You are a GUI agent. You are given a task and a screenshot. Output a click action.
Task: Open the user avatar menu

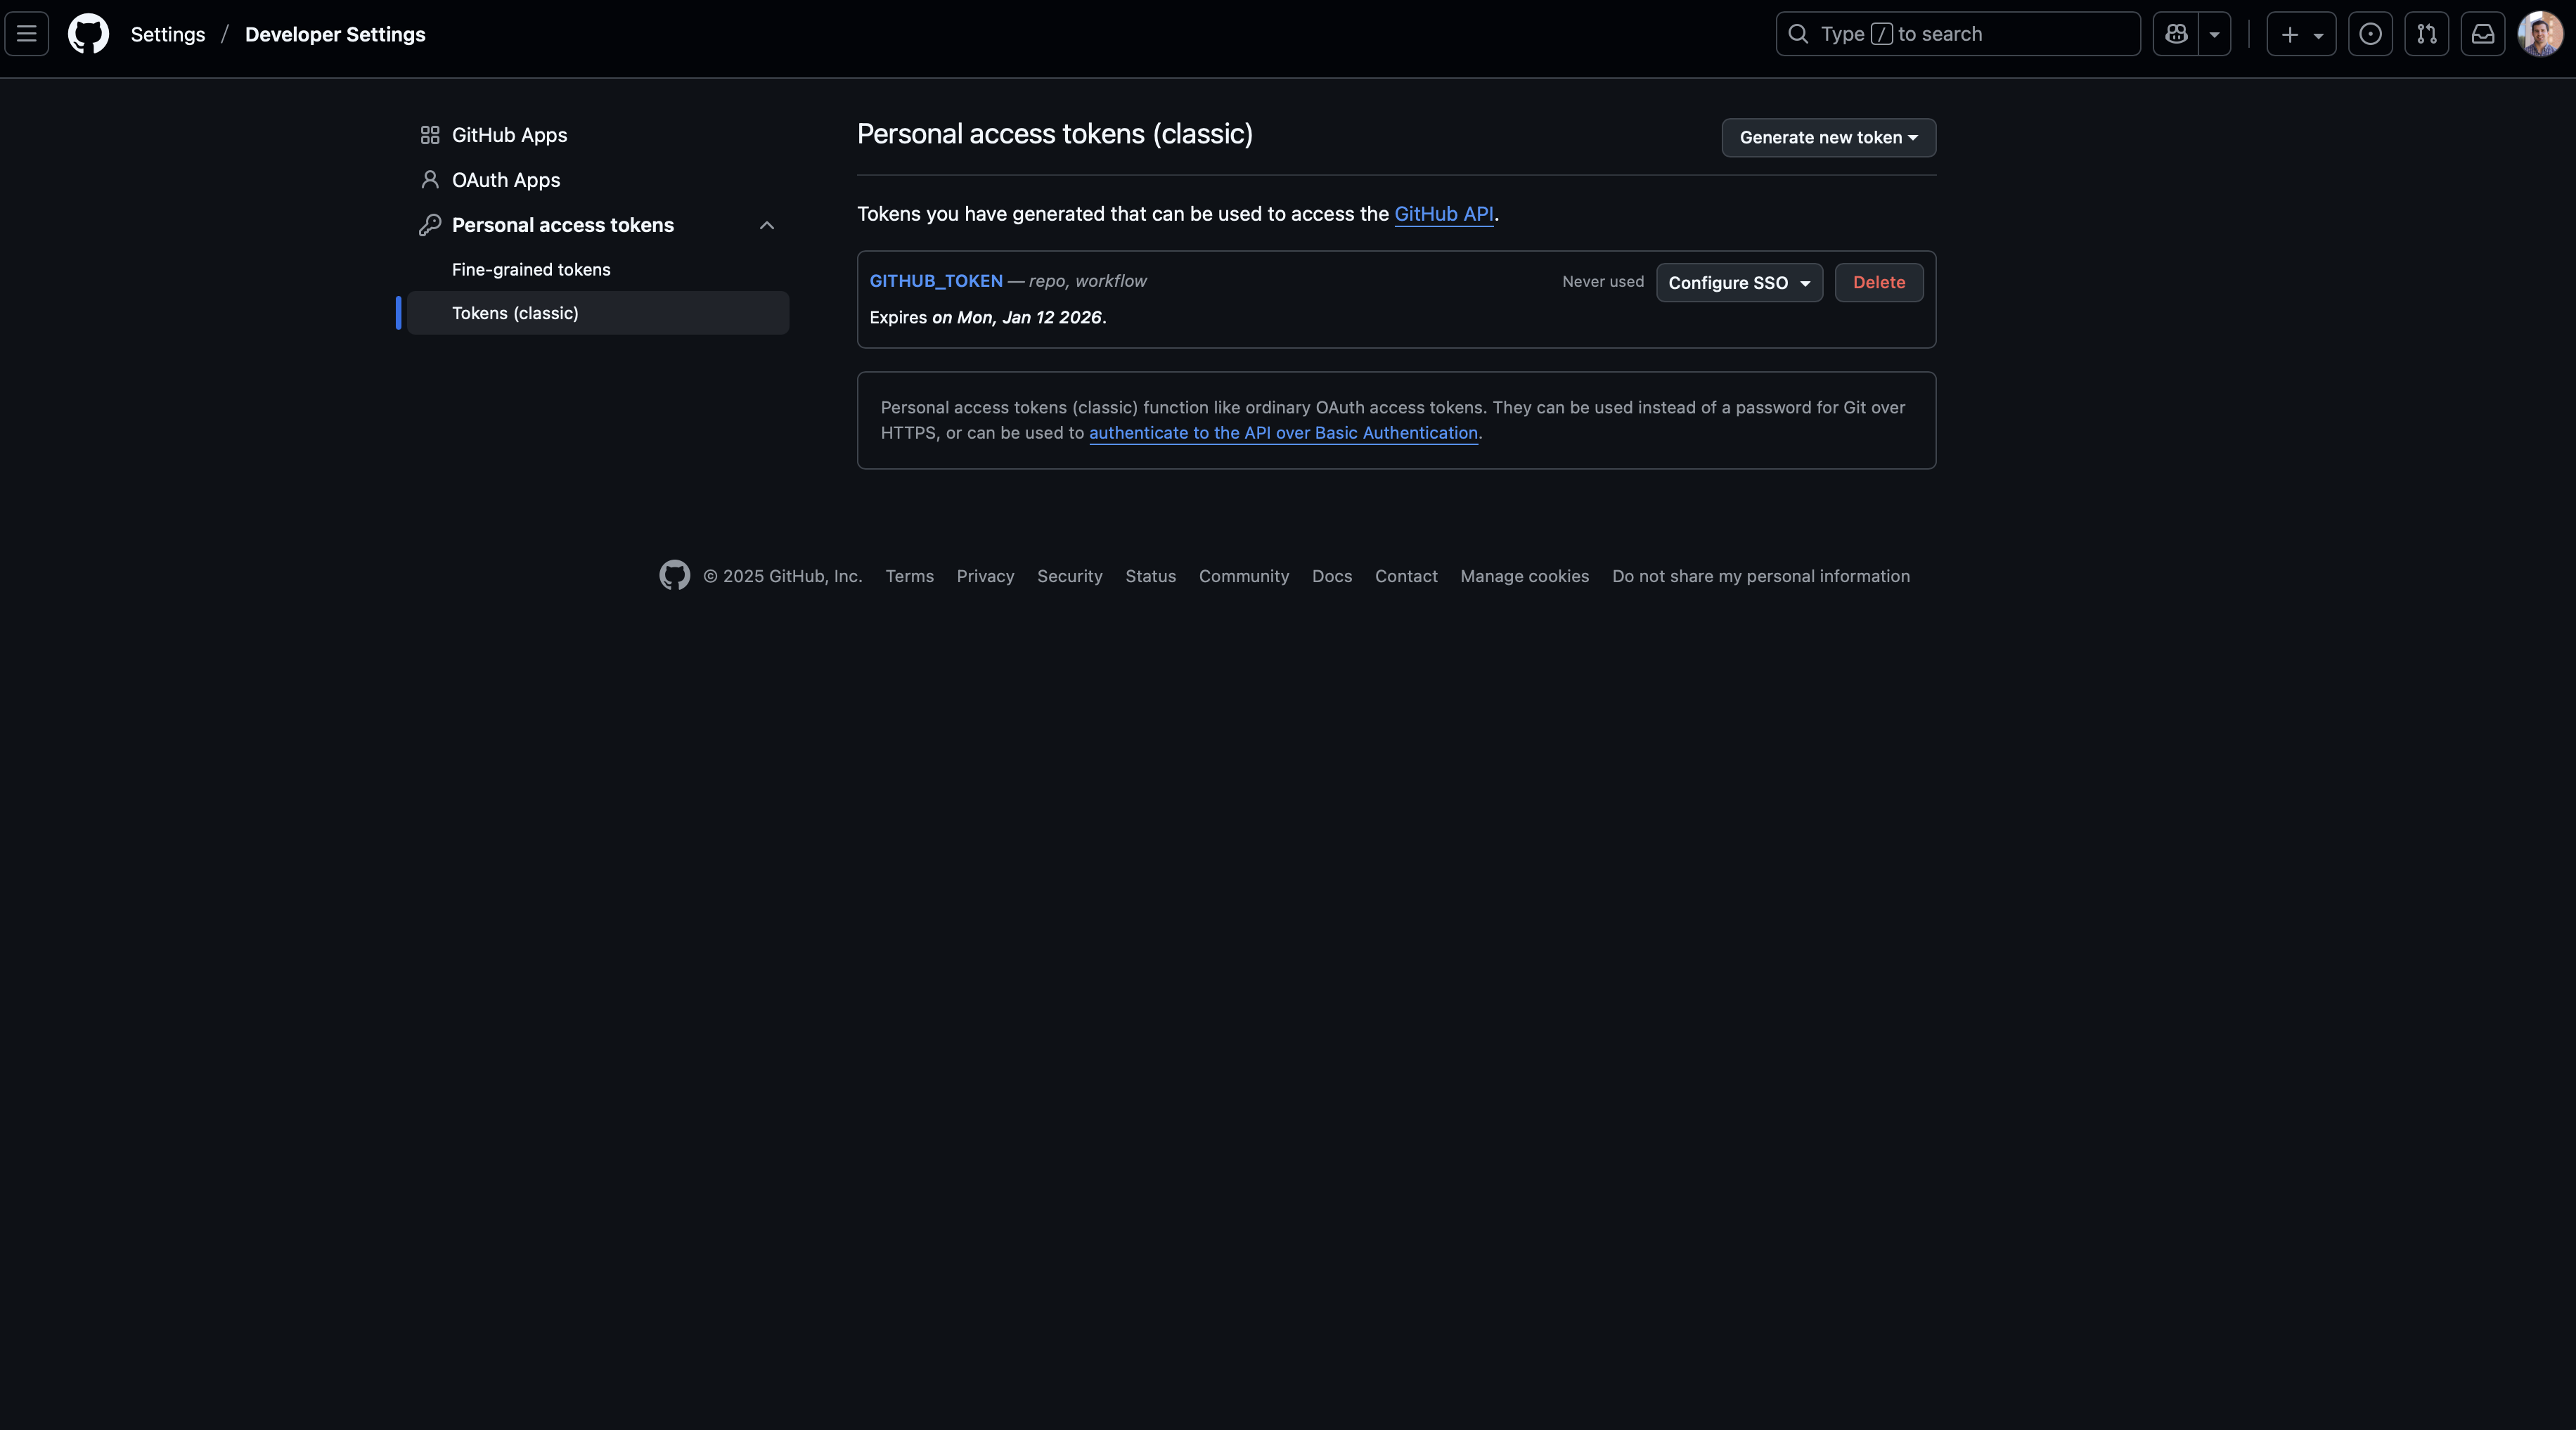click(2540, 34)
